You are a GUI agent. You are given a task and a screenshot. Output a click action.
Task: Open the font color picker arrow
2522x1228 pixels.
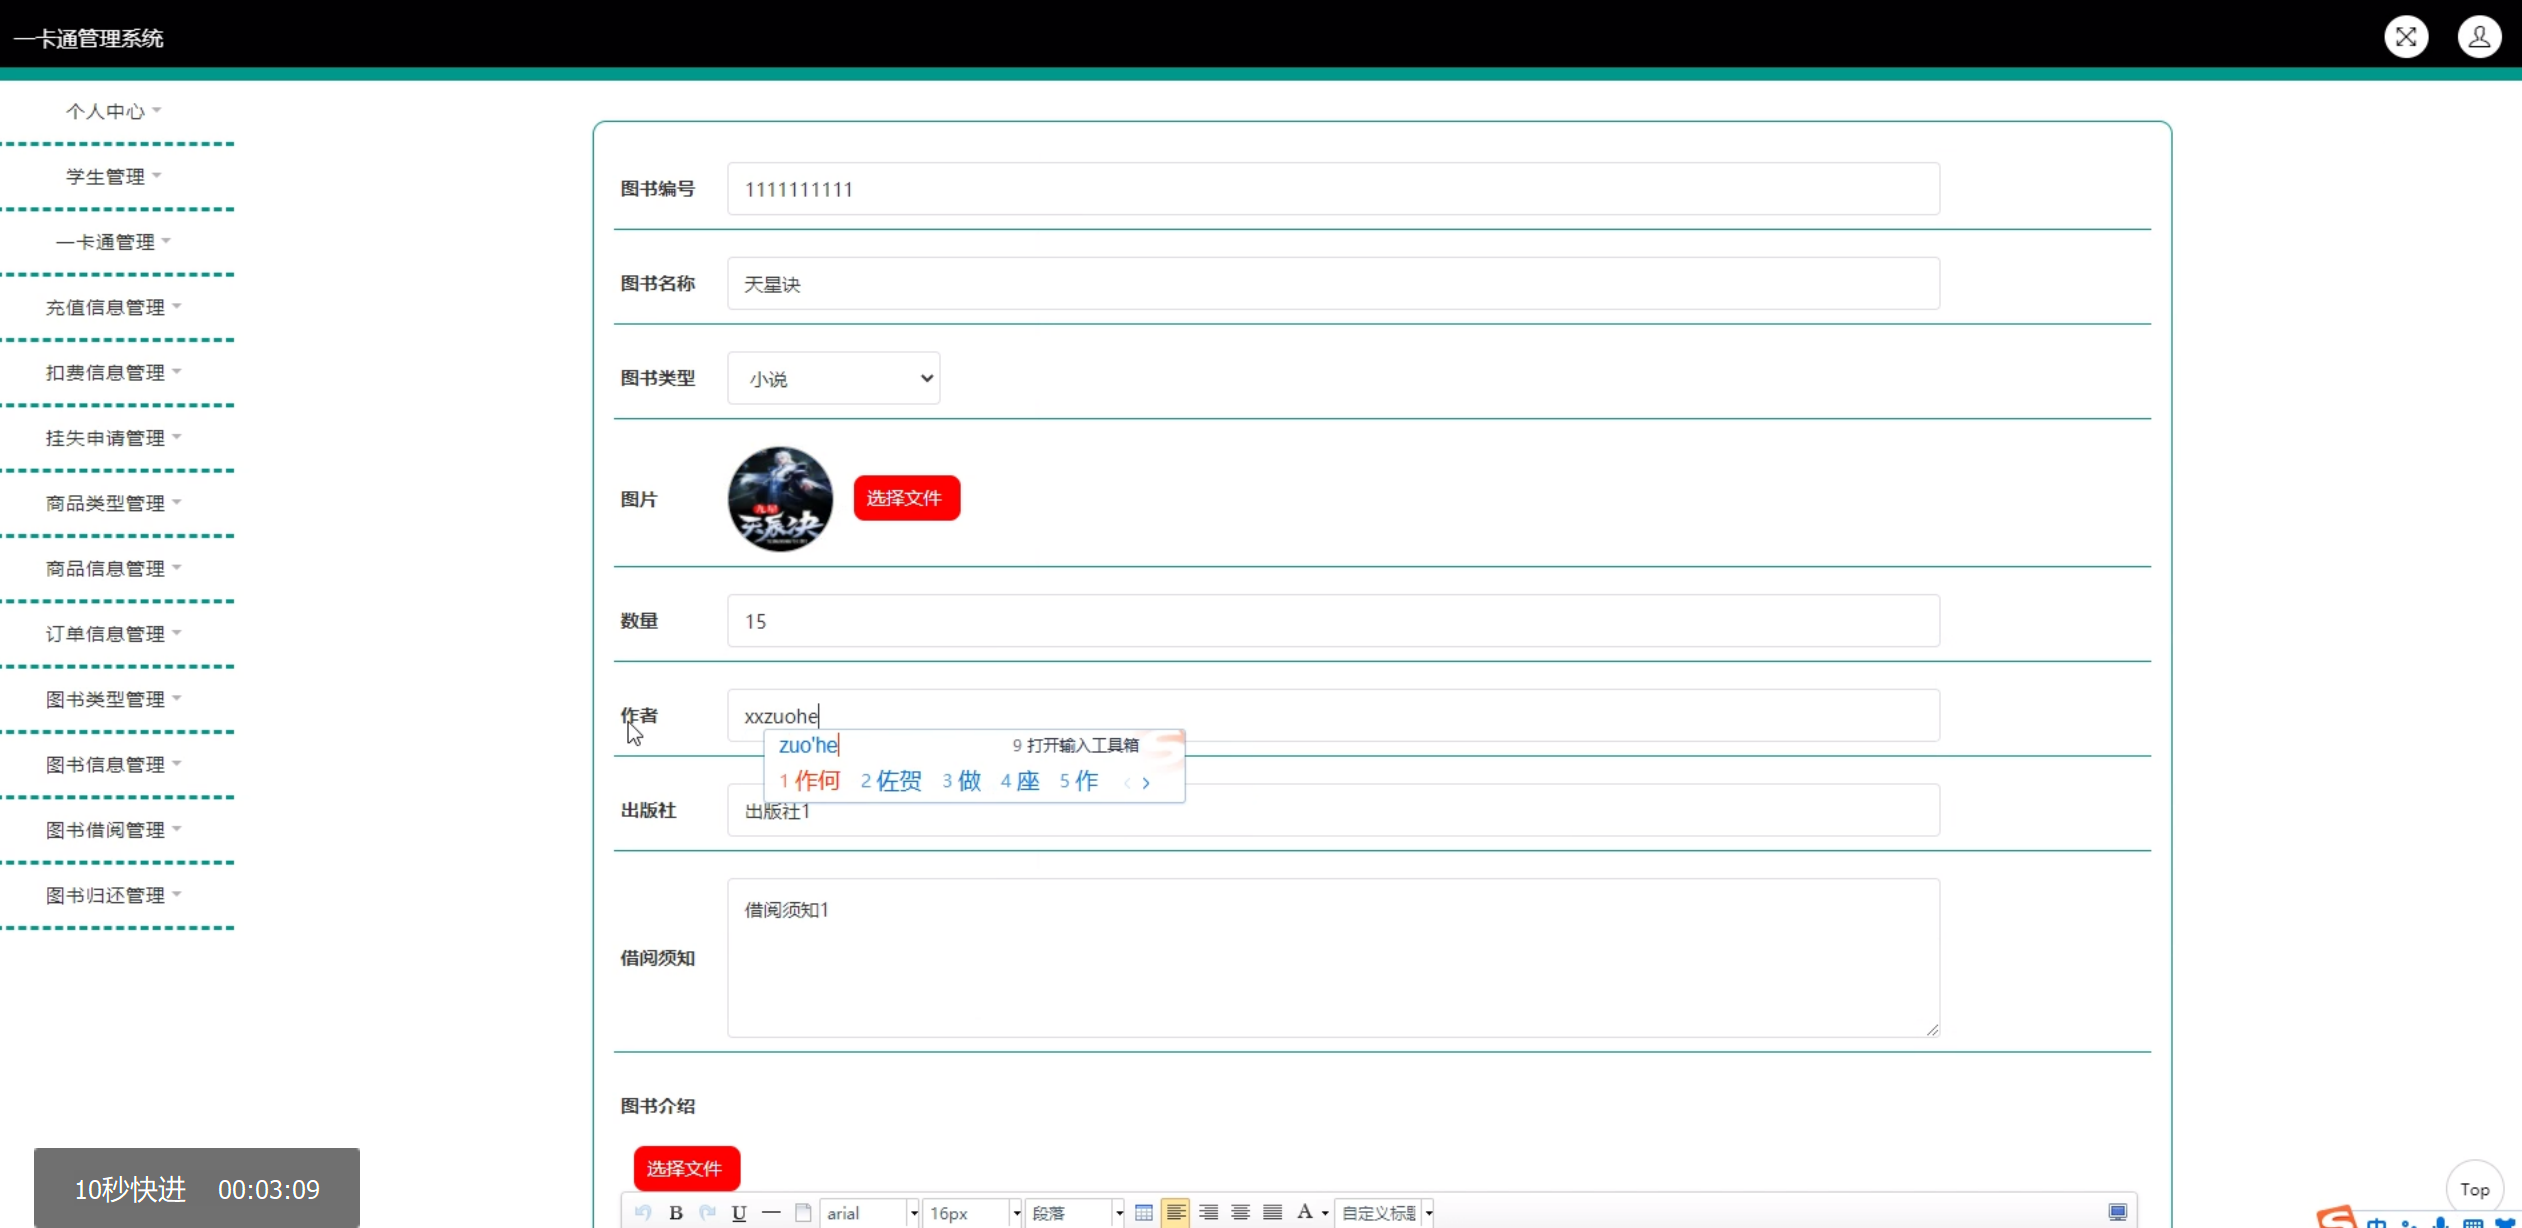1325,1213
